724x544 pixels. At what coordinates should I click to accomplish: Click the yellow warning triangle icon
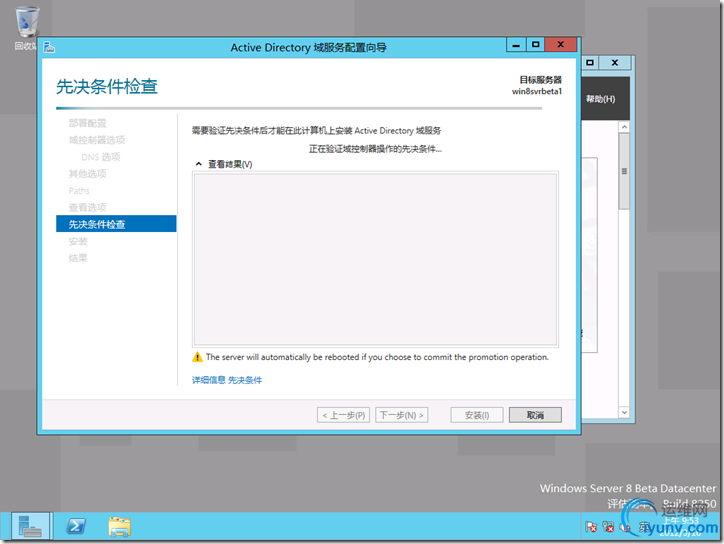click(197, 357)
